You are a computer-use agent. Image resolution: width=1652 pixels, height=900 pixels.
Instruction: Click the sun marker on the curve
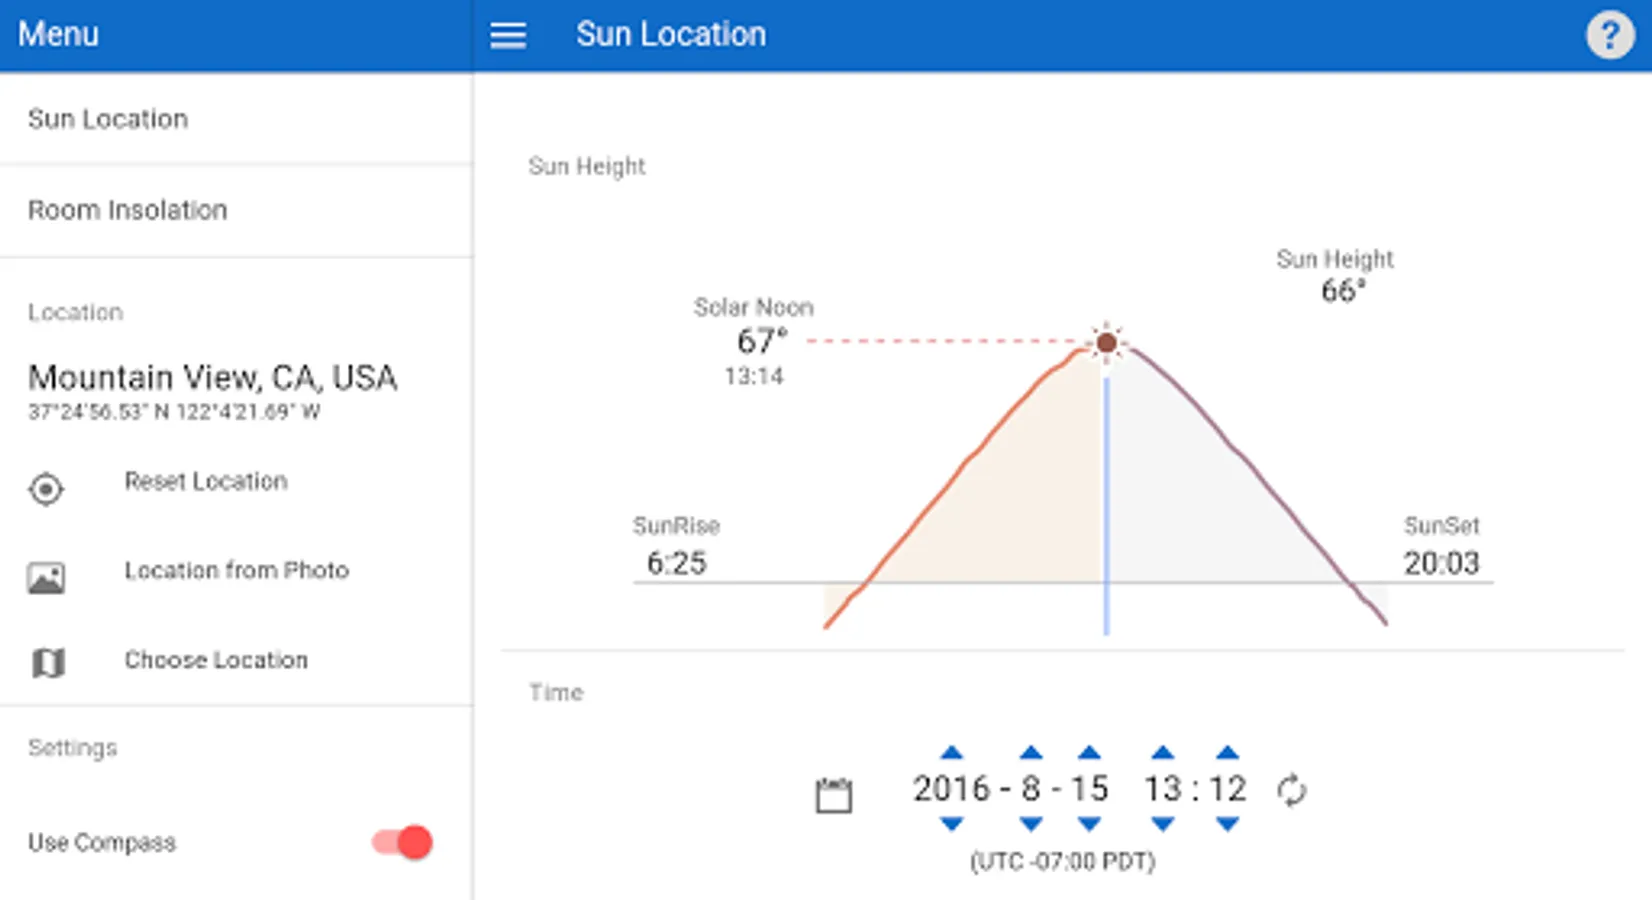click(1106, 343)
